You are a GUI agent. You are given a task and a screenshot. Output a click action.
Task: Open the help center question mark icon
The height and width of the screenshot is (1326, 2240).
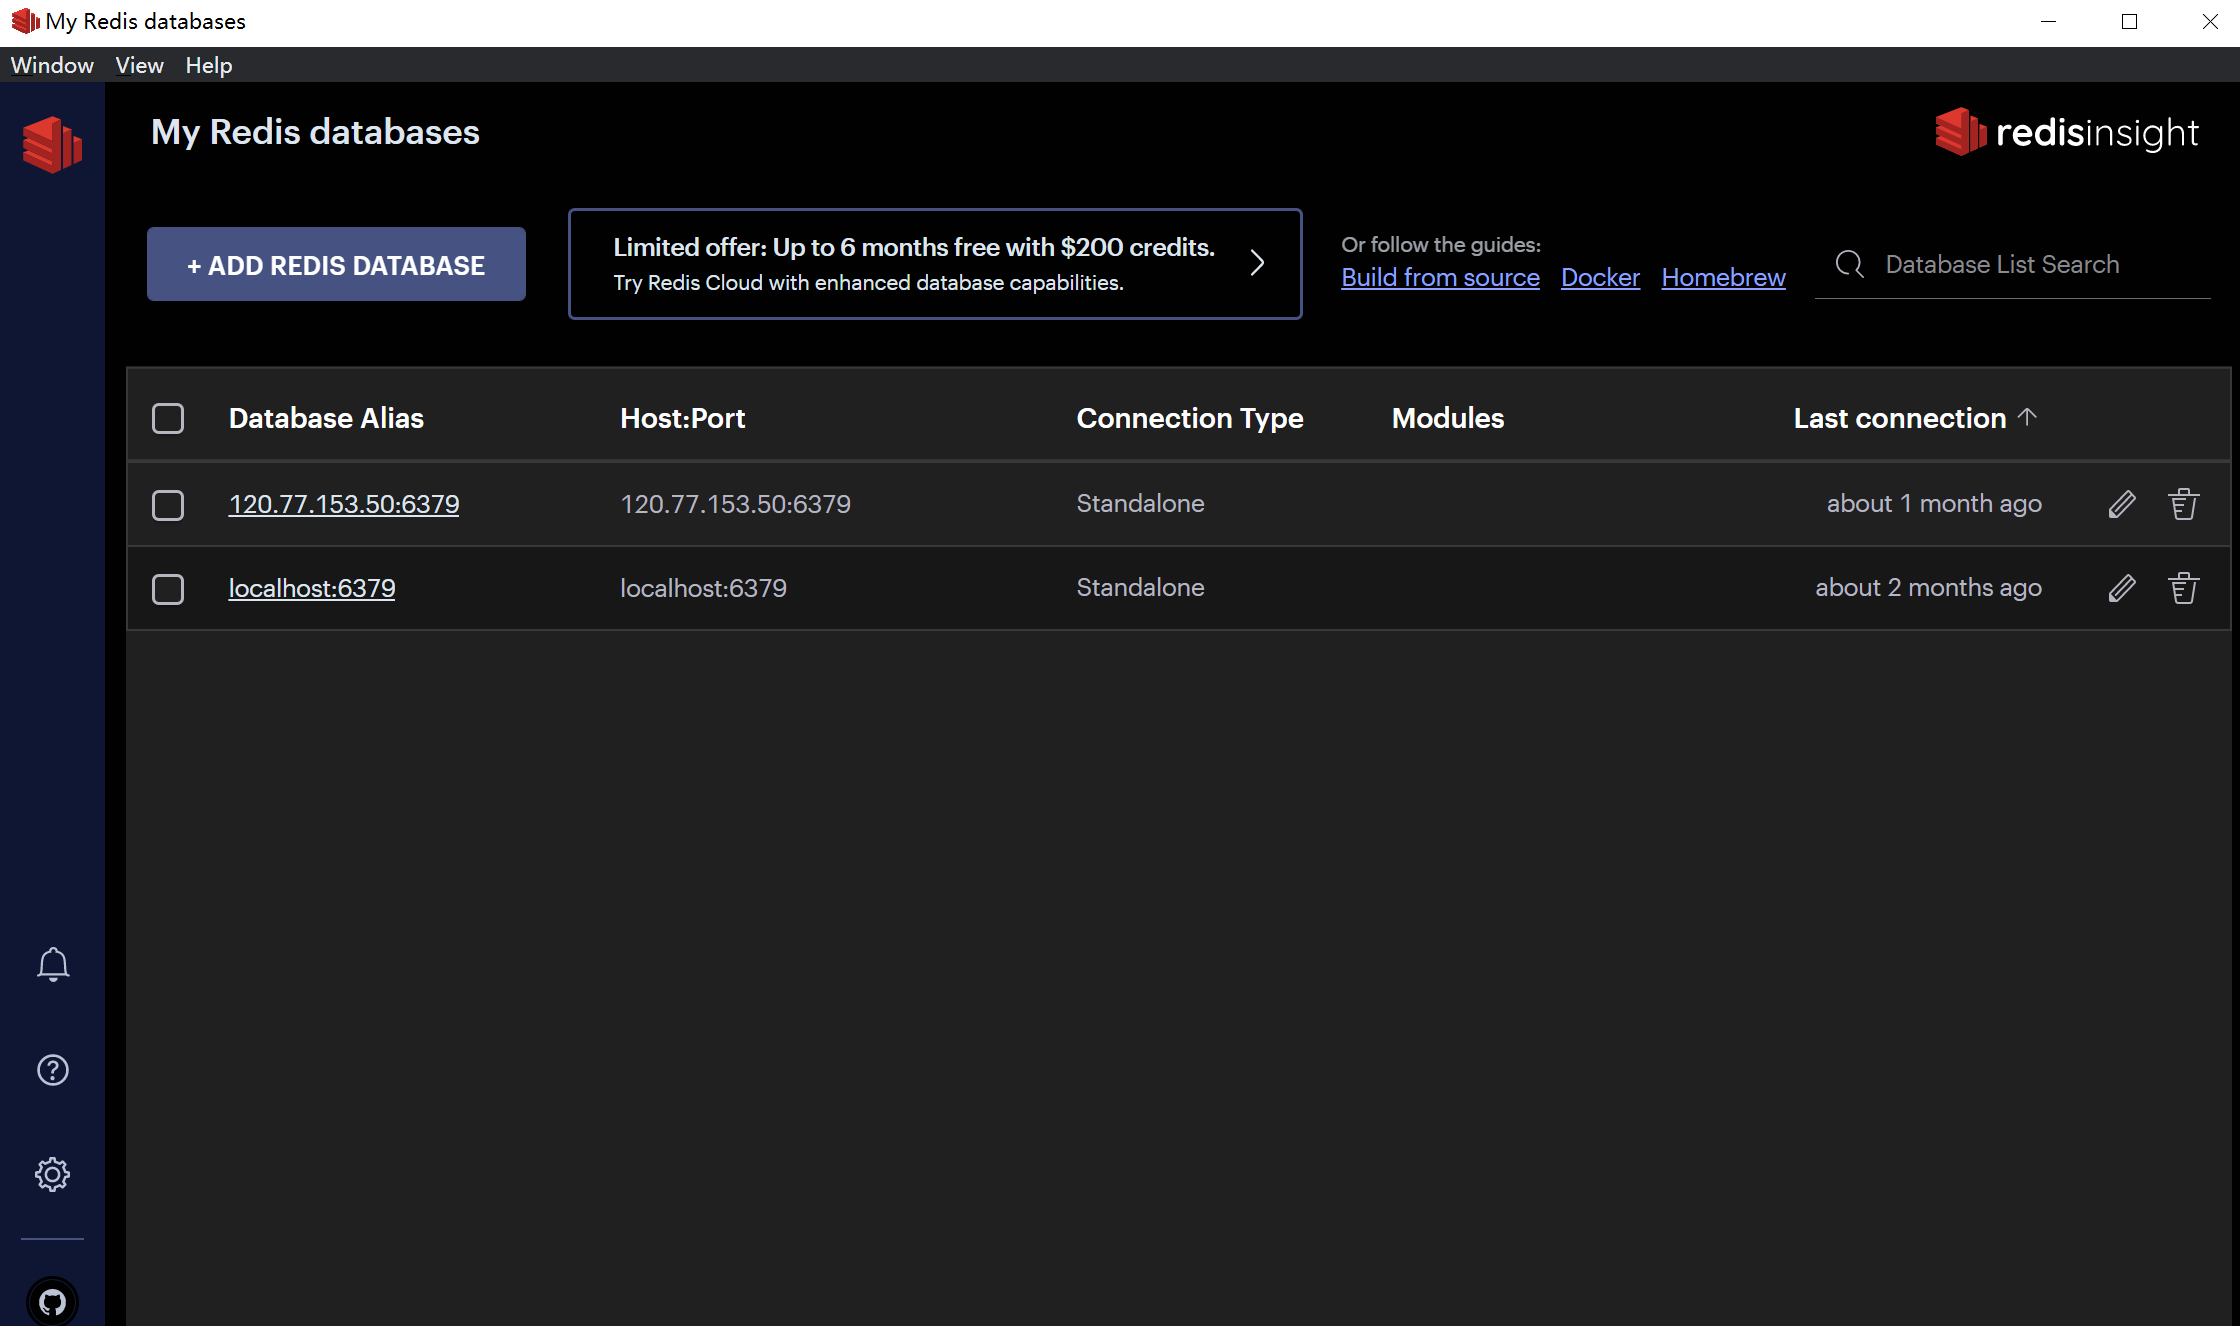coord(53,1070)
